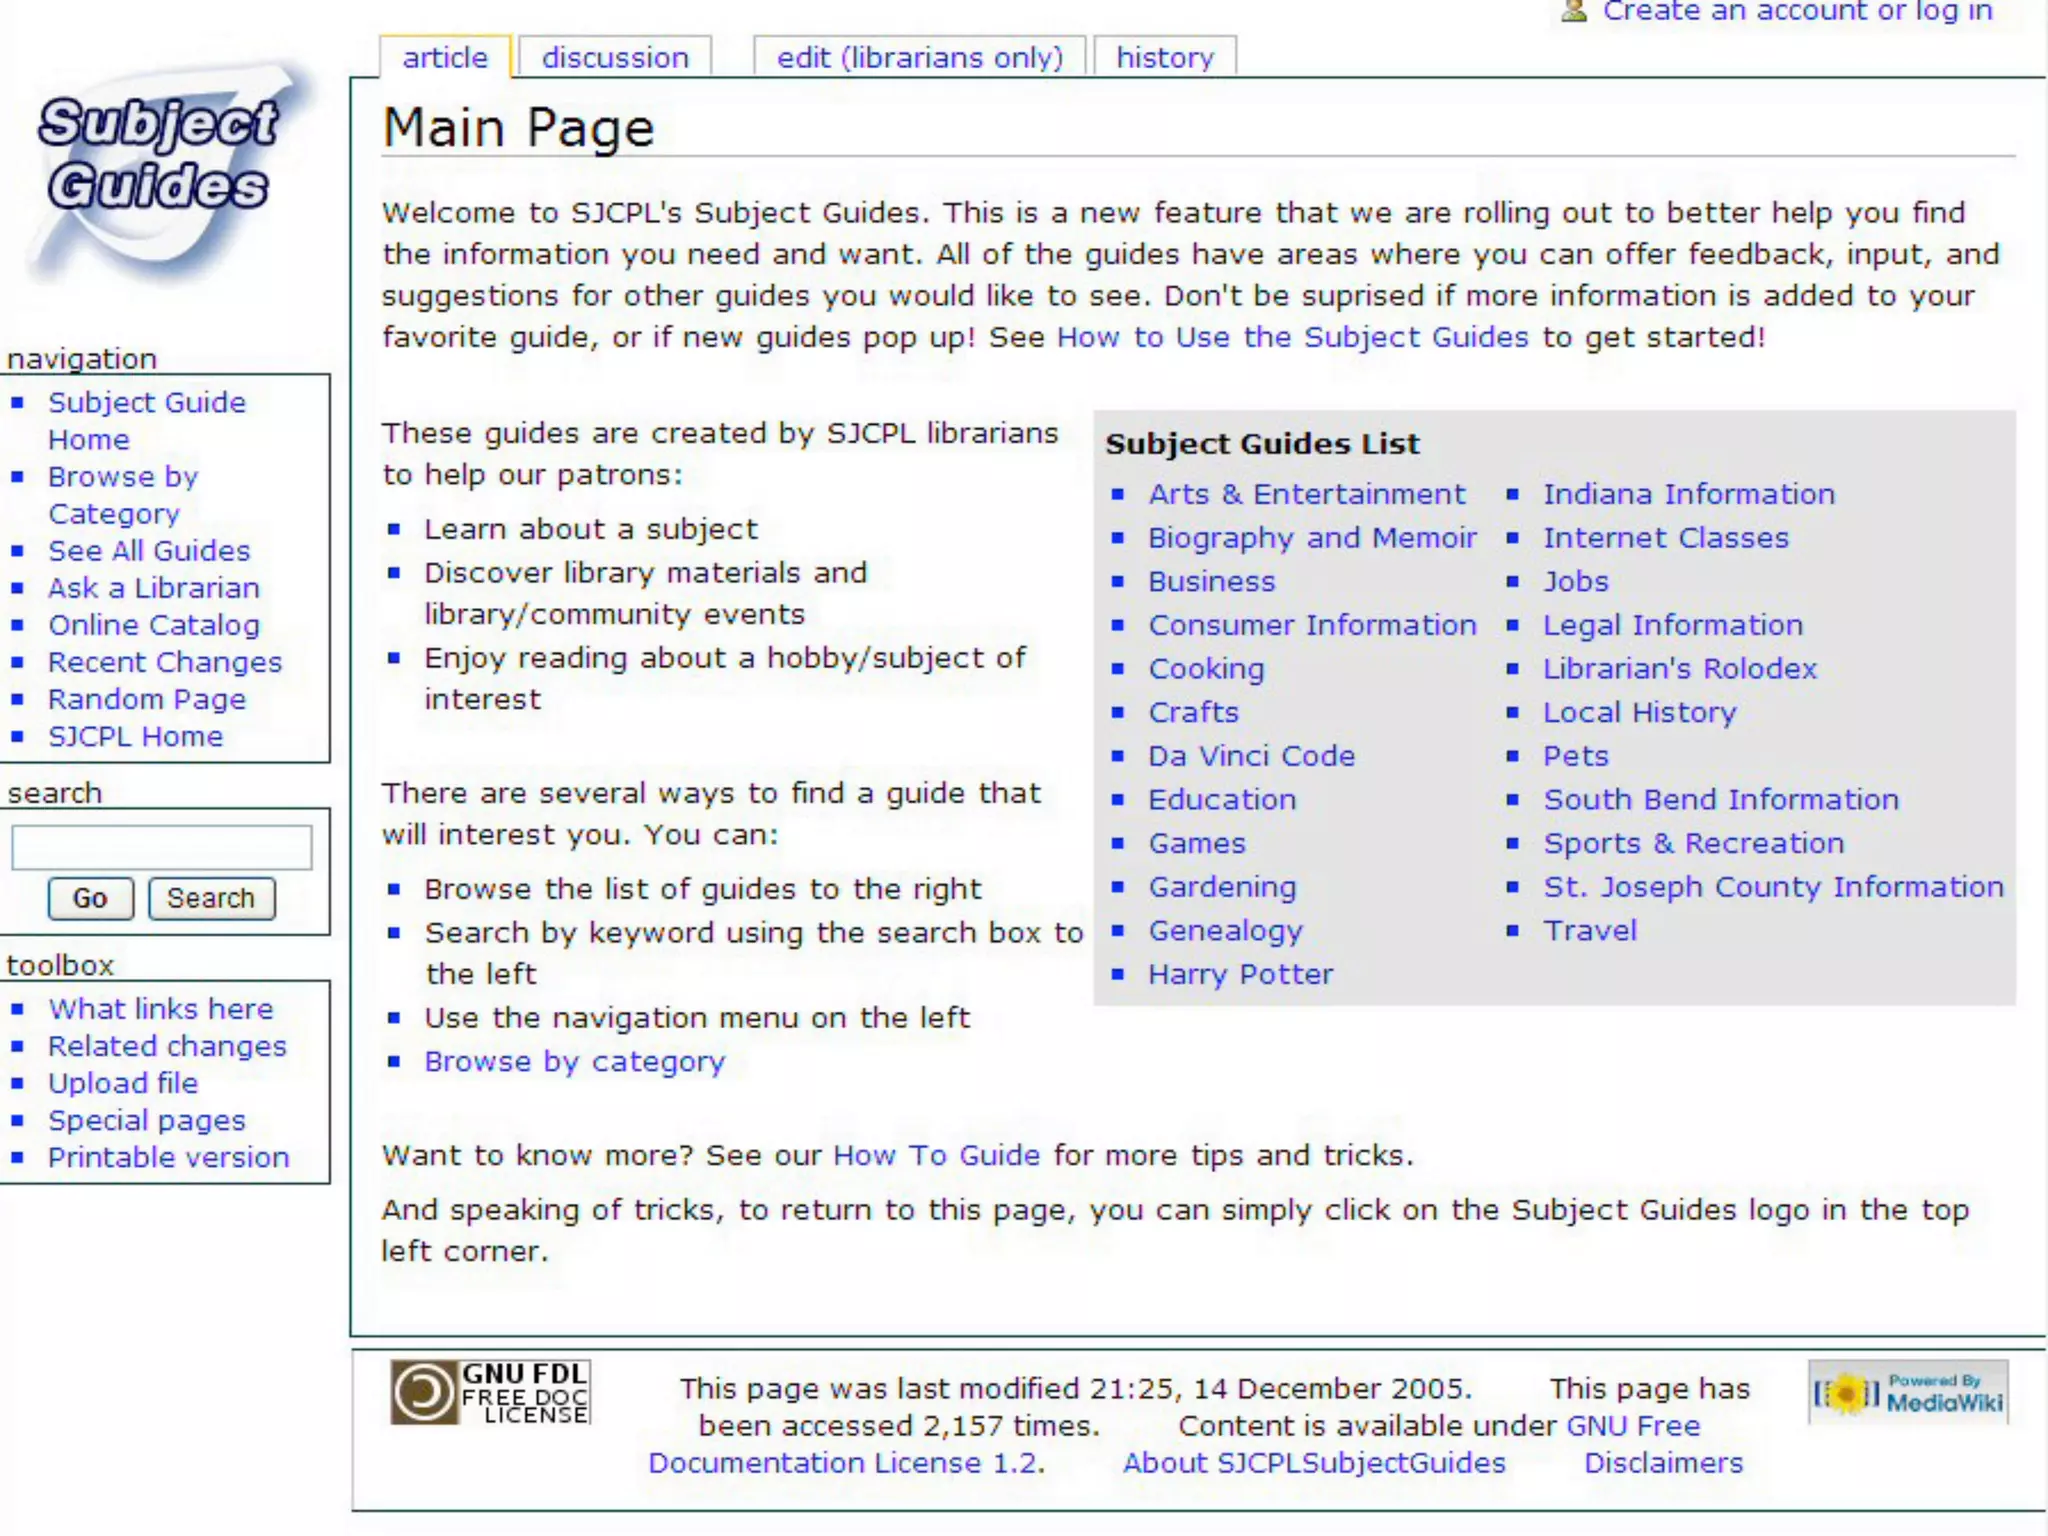This screenshot has height=1536, width=2048.
Task: Select Printable version in toolbox
Action: coord(169,1157)
